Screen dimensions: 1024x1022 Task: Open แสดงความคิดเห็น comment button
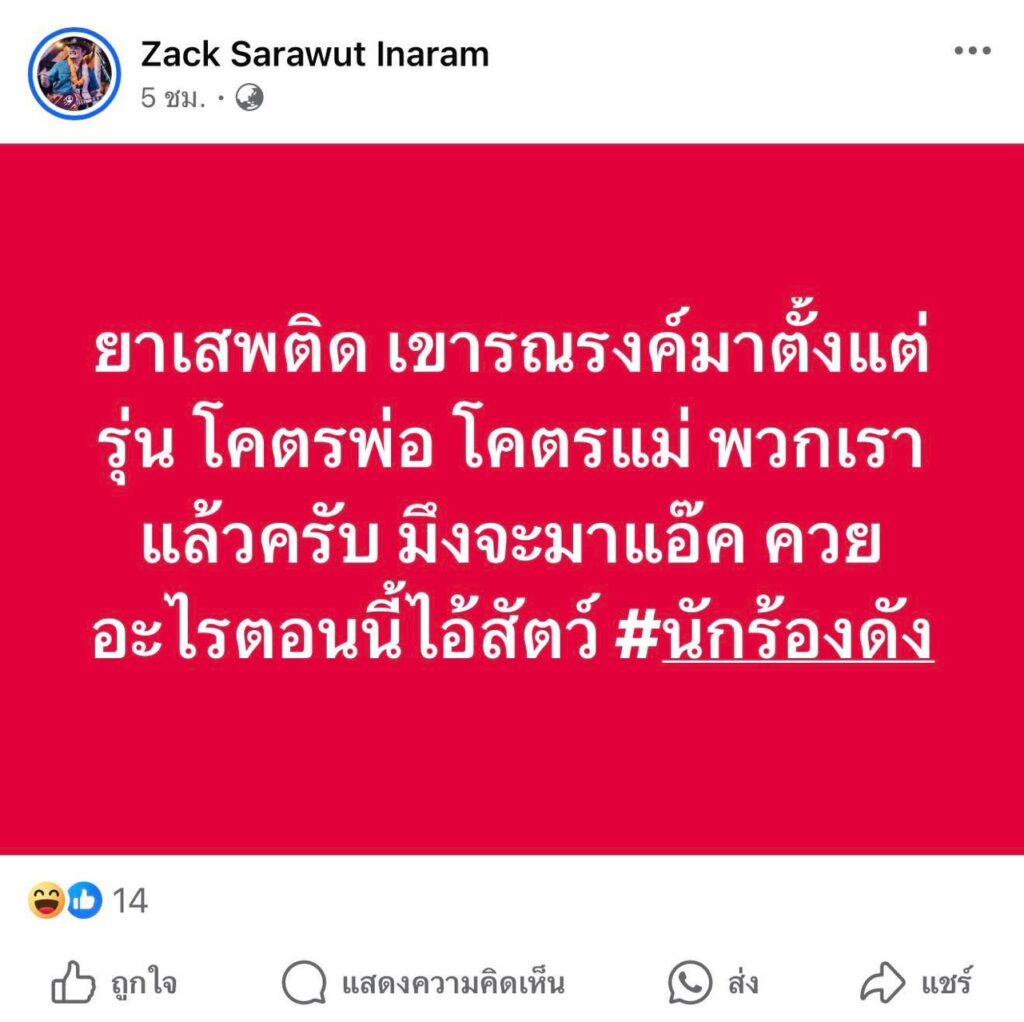pyautogui.click(x=423, y=983)
